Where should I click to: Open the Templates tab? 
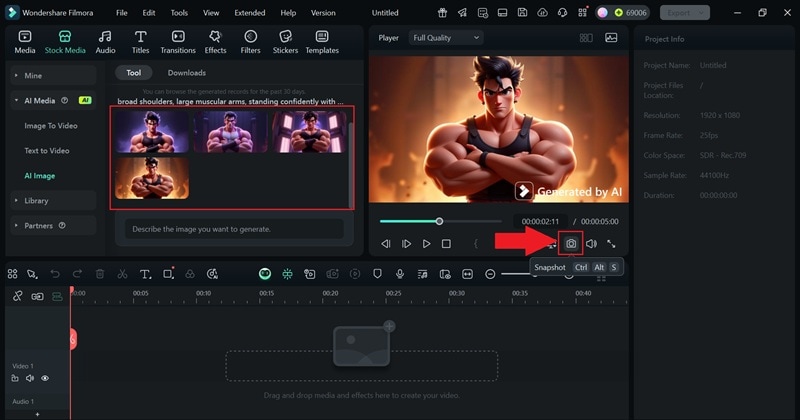tap(322, 42)
